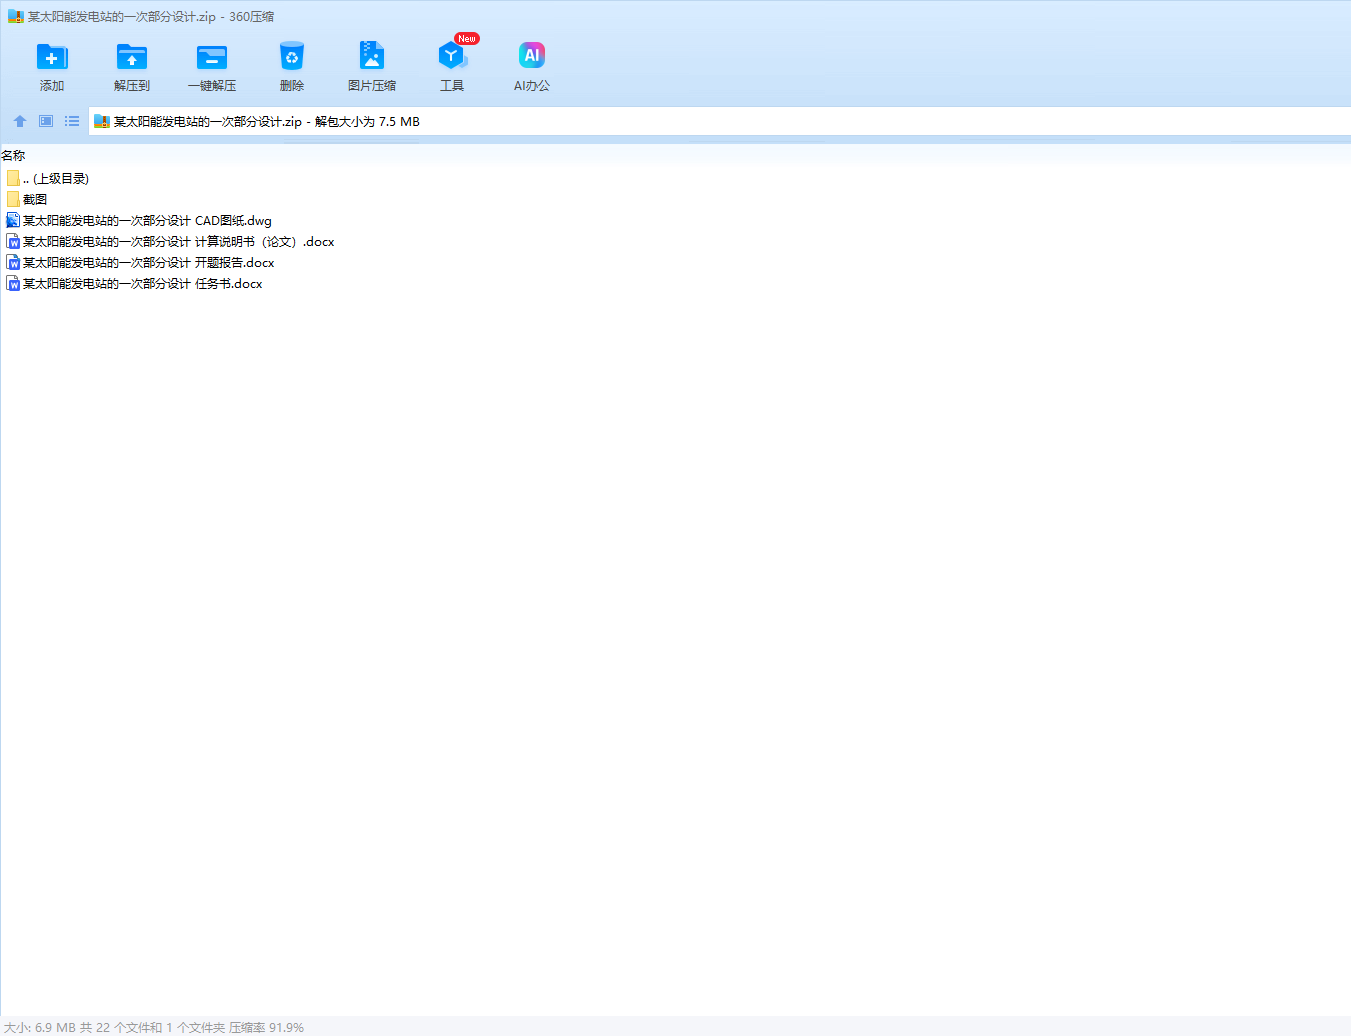The width and height of the screenshot is (1351, 1036).
Task: Switch to list view mode button
Action: point(72,121)
